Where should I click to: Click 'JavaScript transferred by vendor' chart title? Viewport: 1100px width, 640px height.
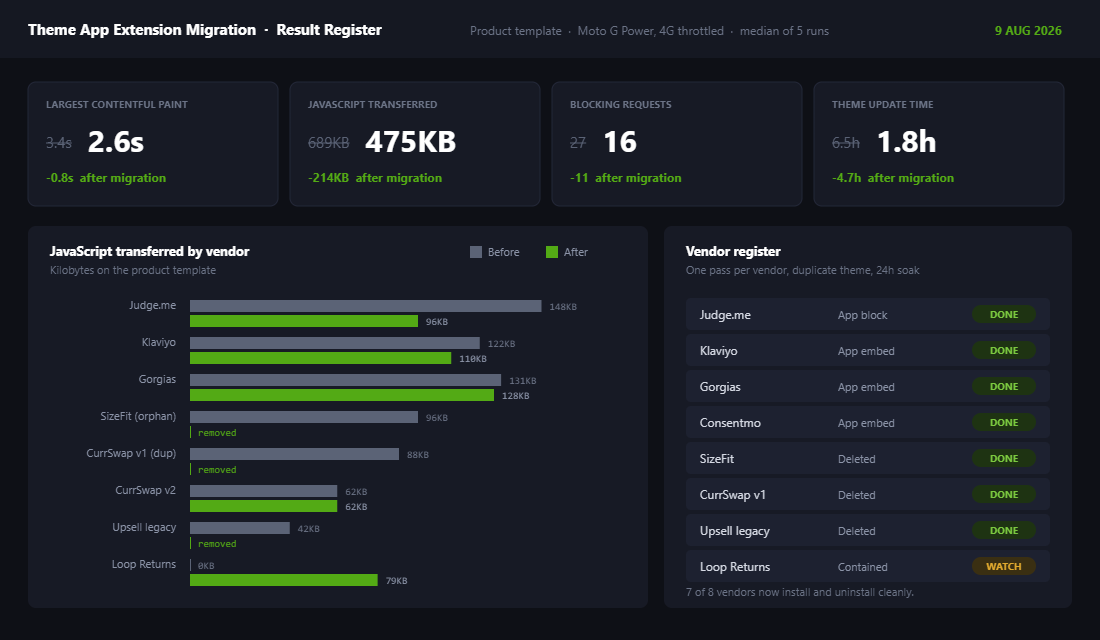tap(149, 251)
